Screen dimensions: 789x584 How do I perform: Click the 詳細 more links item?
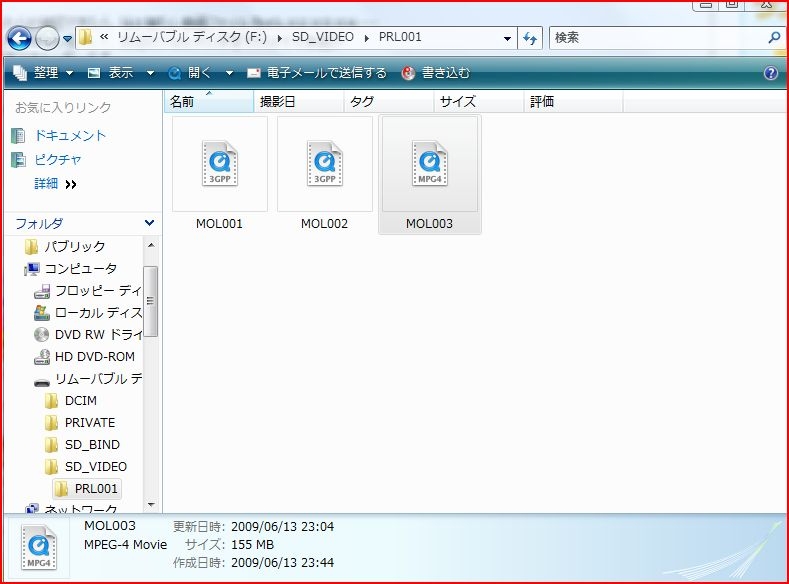(55, 184)
